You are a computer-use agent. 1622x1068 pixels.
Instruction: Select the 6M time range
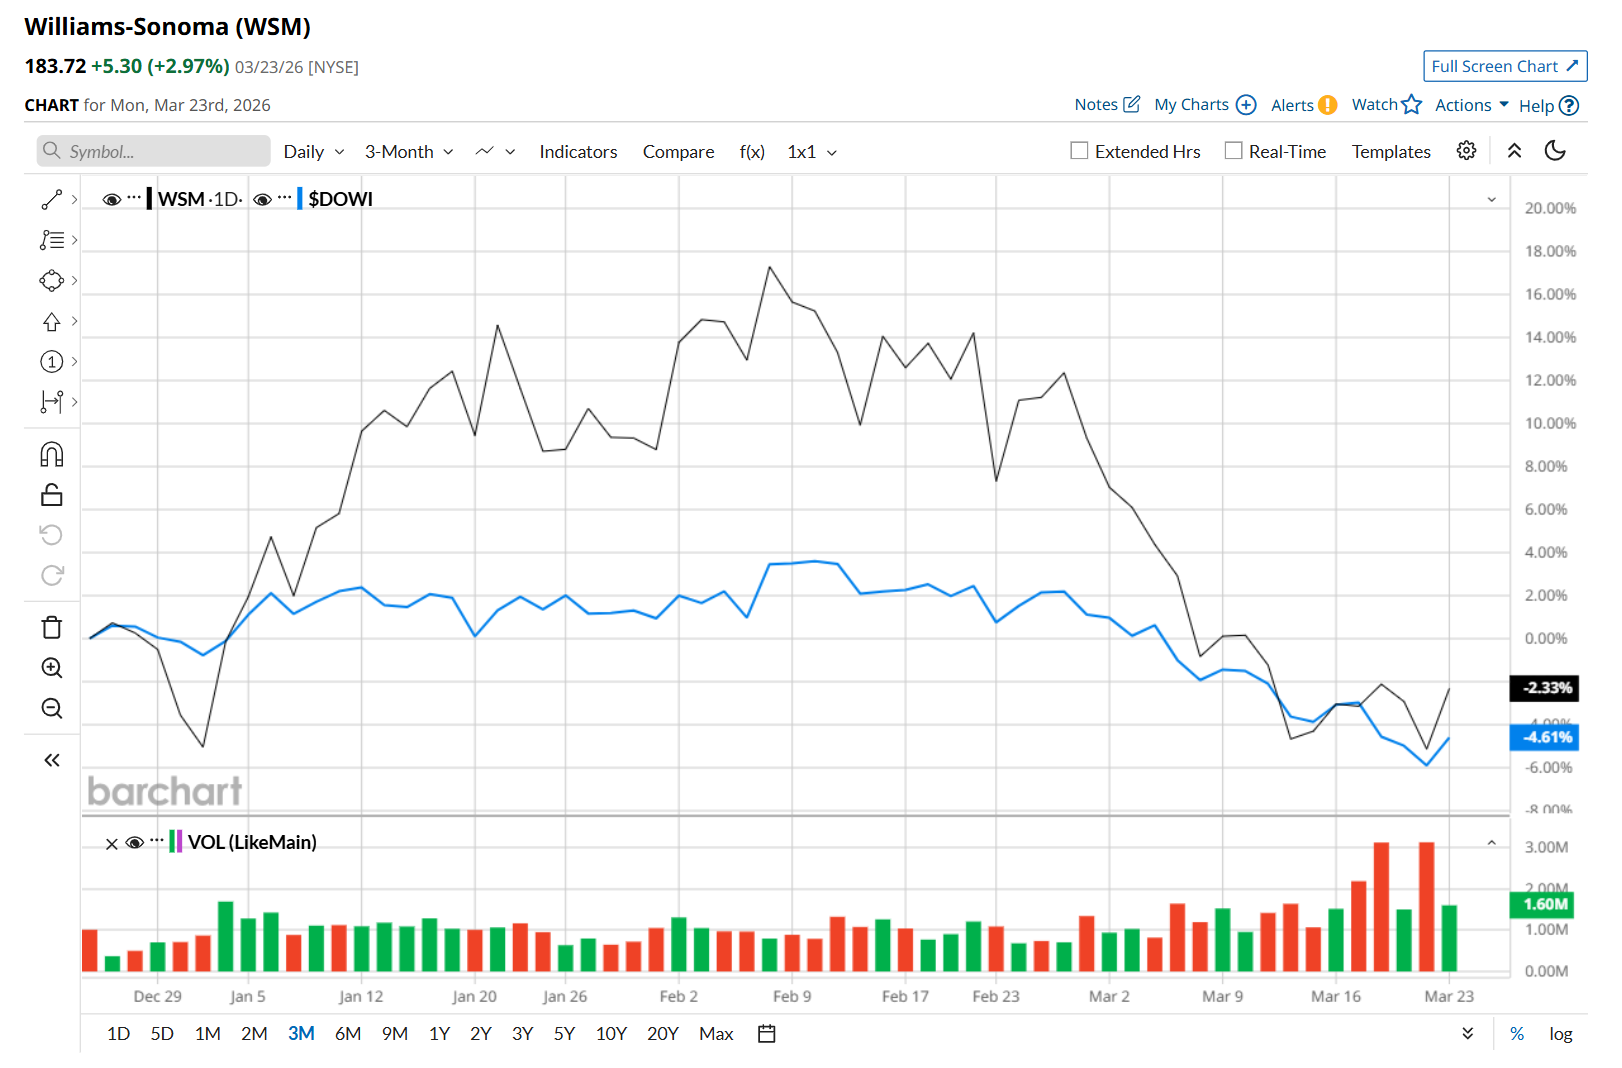(x=348, y=1034)
